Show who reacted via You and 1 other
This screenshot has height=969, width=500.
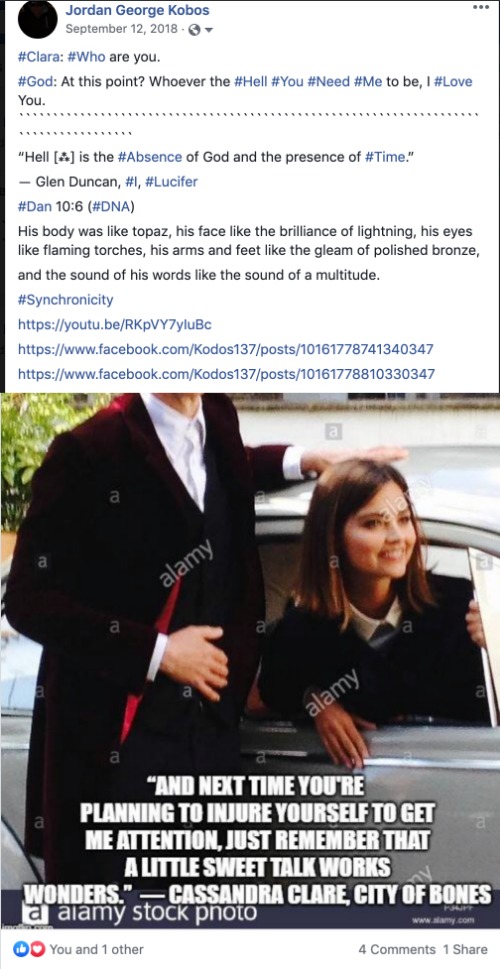click(96, 949)
